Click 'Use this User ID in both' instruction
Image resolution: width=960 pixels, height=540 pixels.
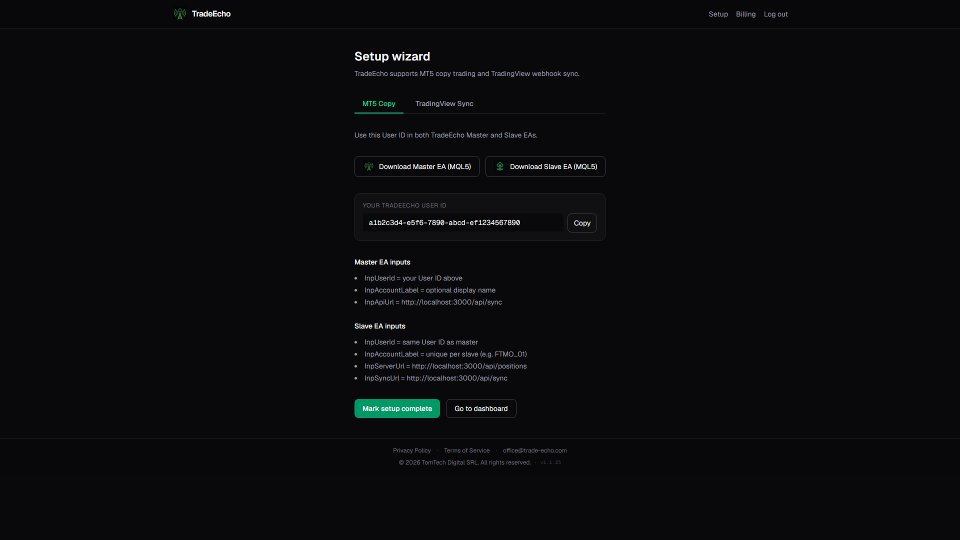click(x=446, y=135)
